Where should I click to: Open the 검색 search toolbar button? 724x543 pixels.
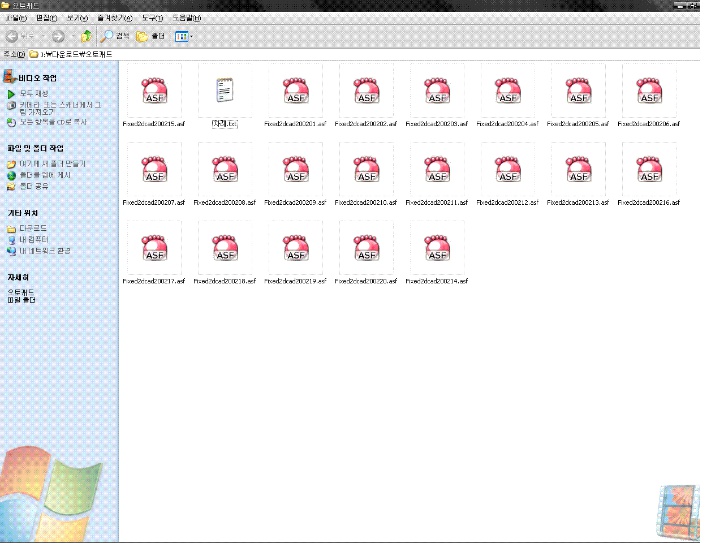tap(115, 36)
